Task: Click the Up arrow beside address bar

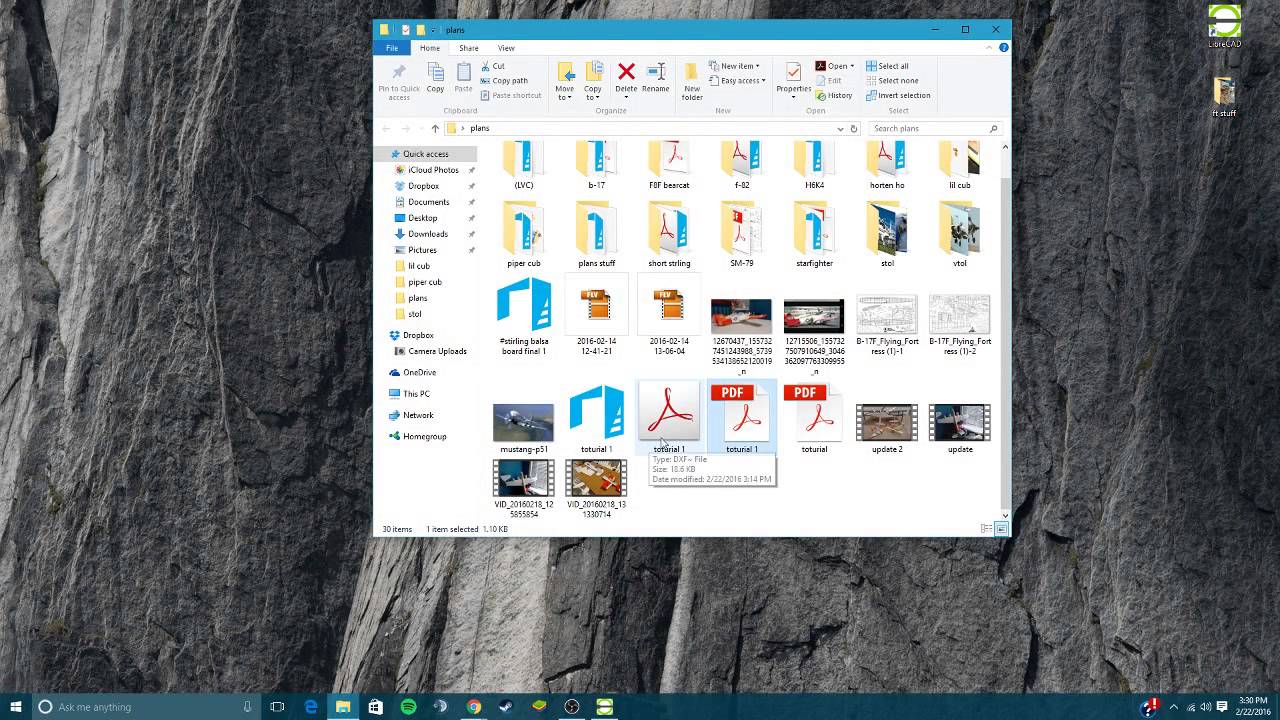Action: (435, 128)
